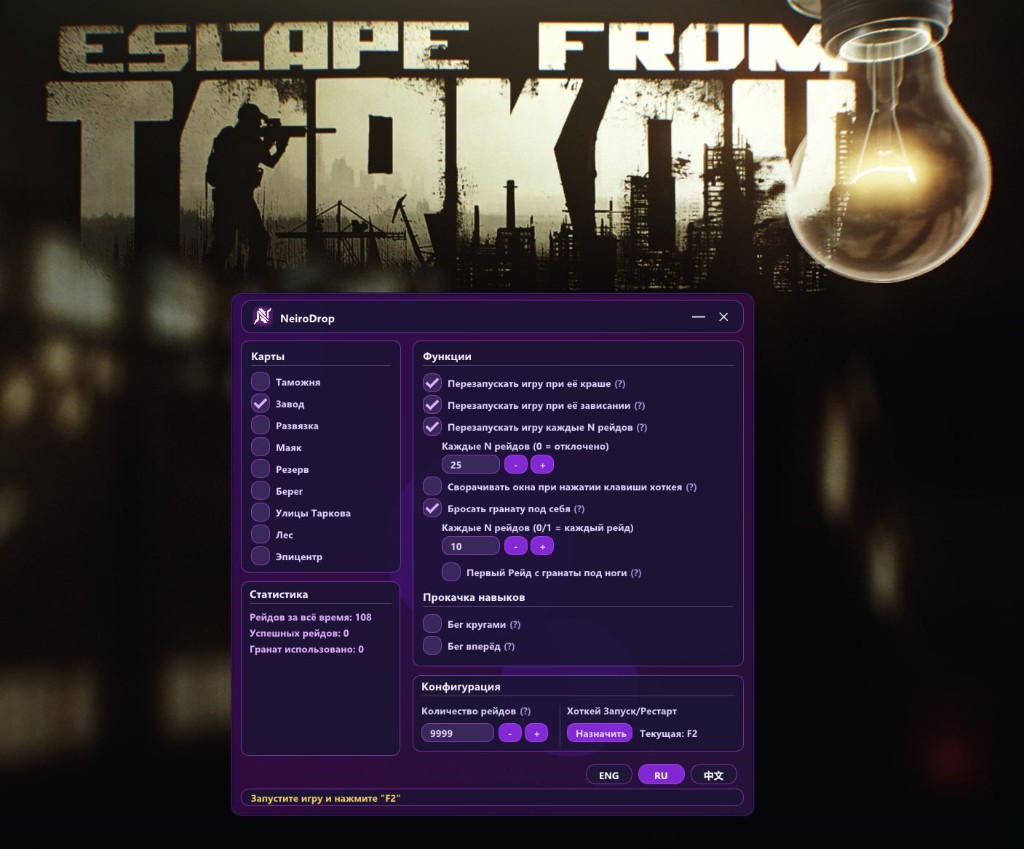The width and height of the screenshot is (1024, 849).
Task: Toggle restart game on freeze option
Action: click(432, 405)
